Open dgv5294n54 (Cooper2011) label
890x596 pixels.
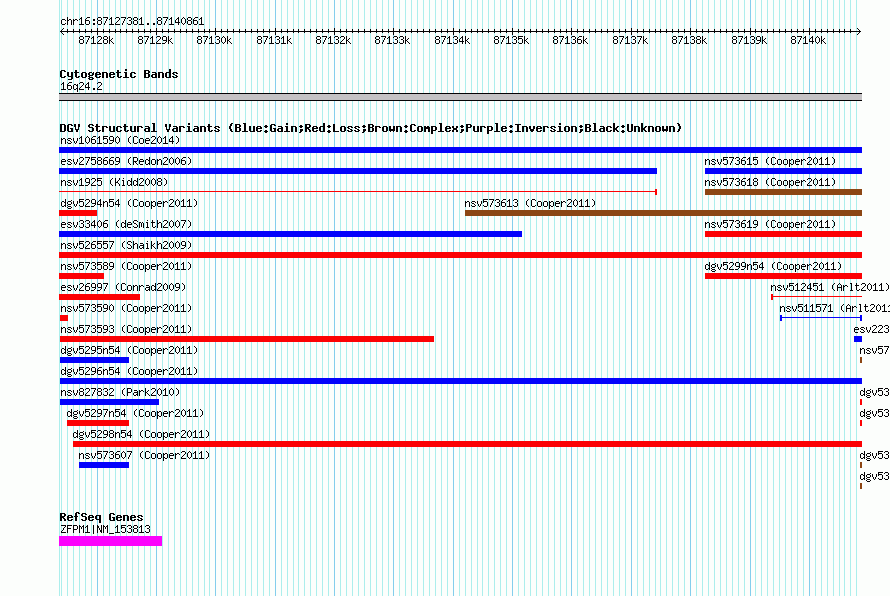pyautogui.click(x=129, y=203)
